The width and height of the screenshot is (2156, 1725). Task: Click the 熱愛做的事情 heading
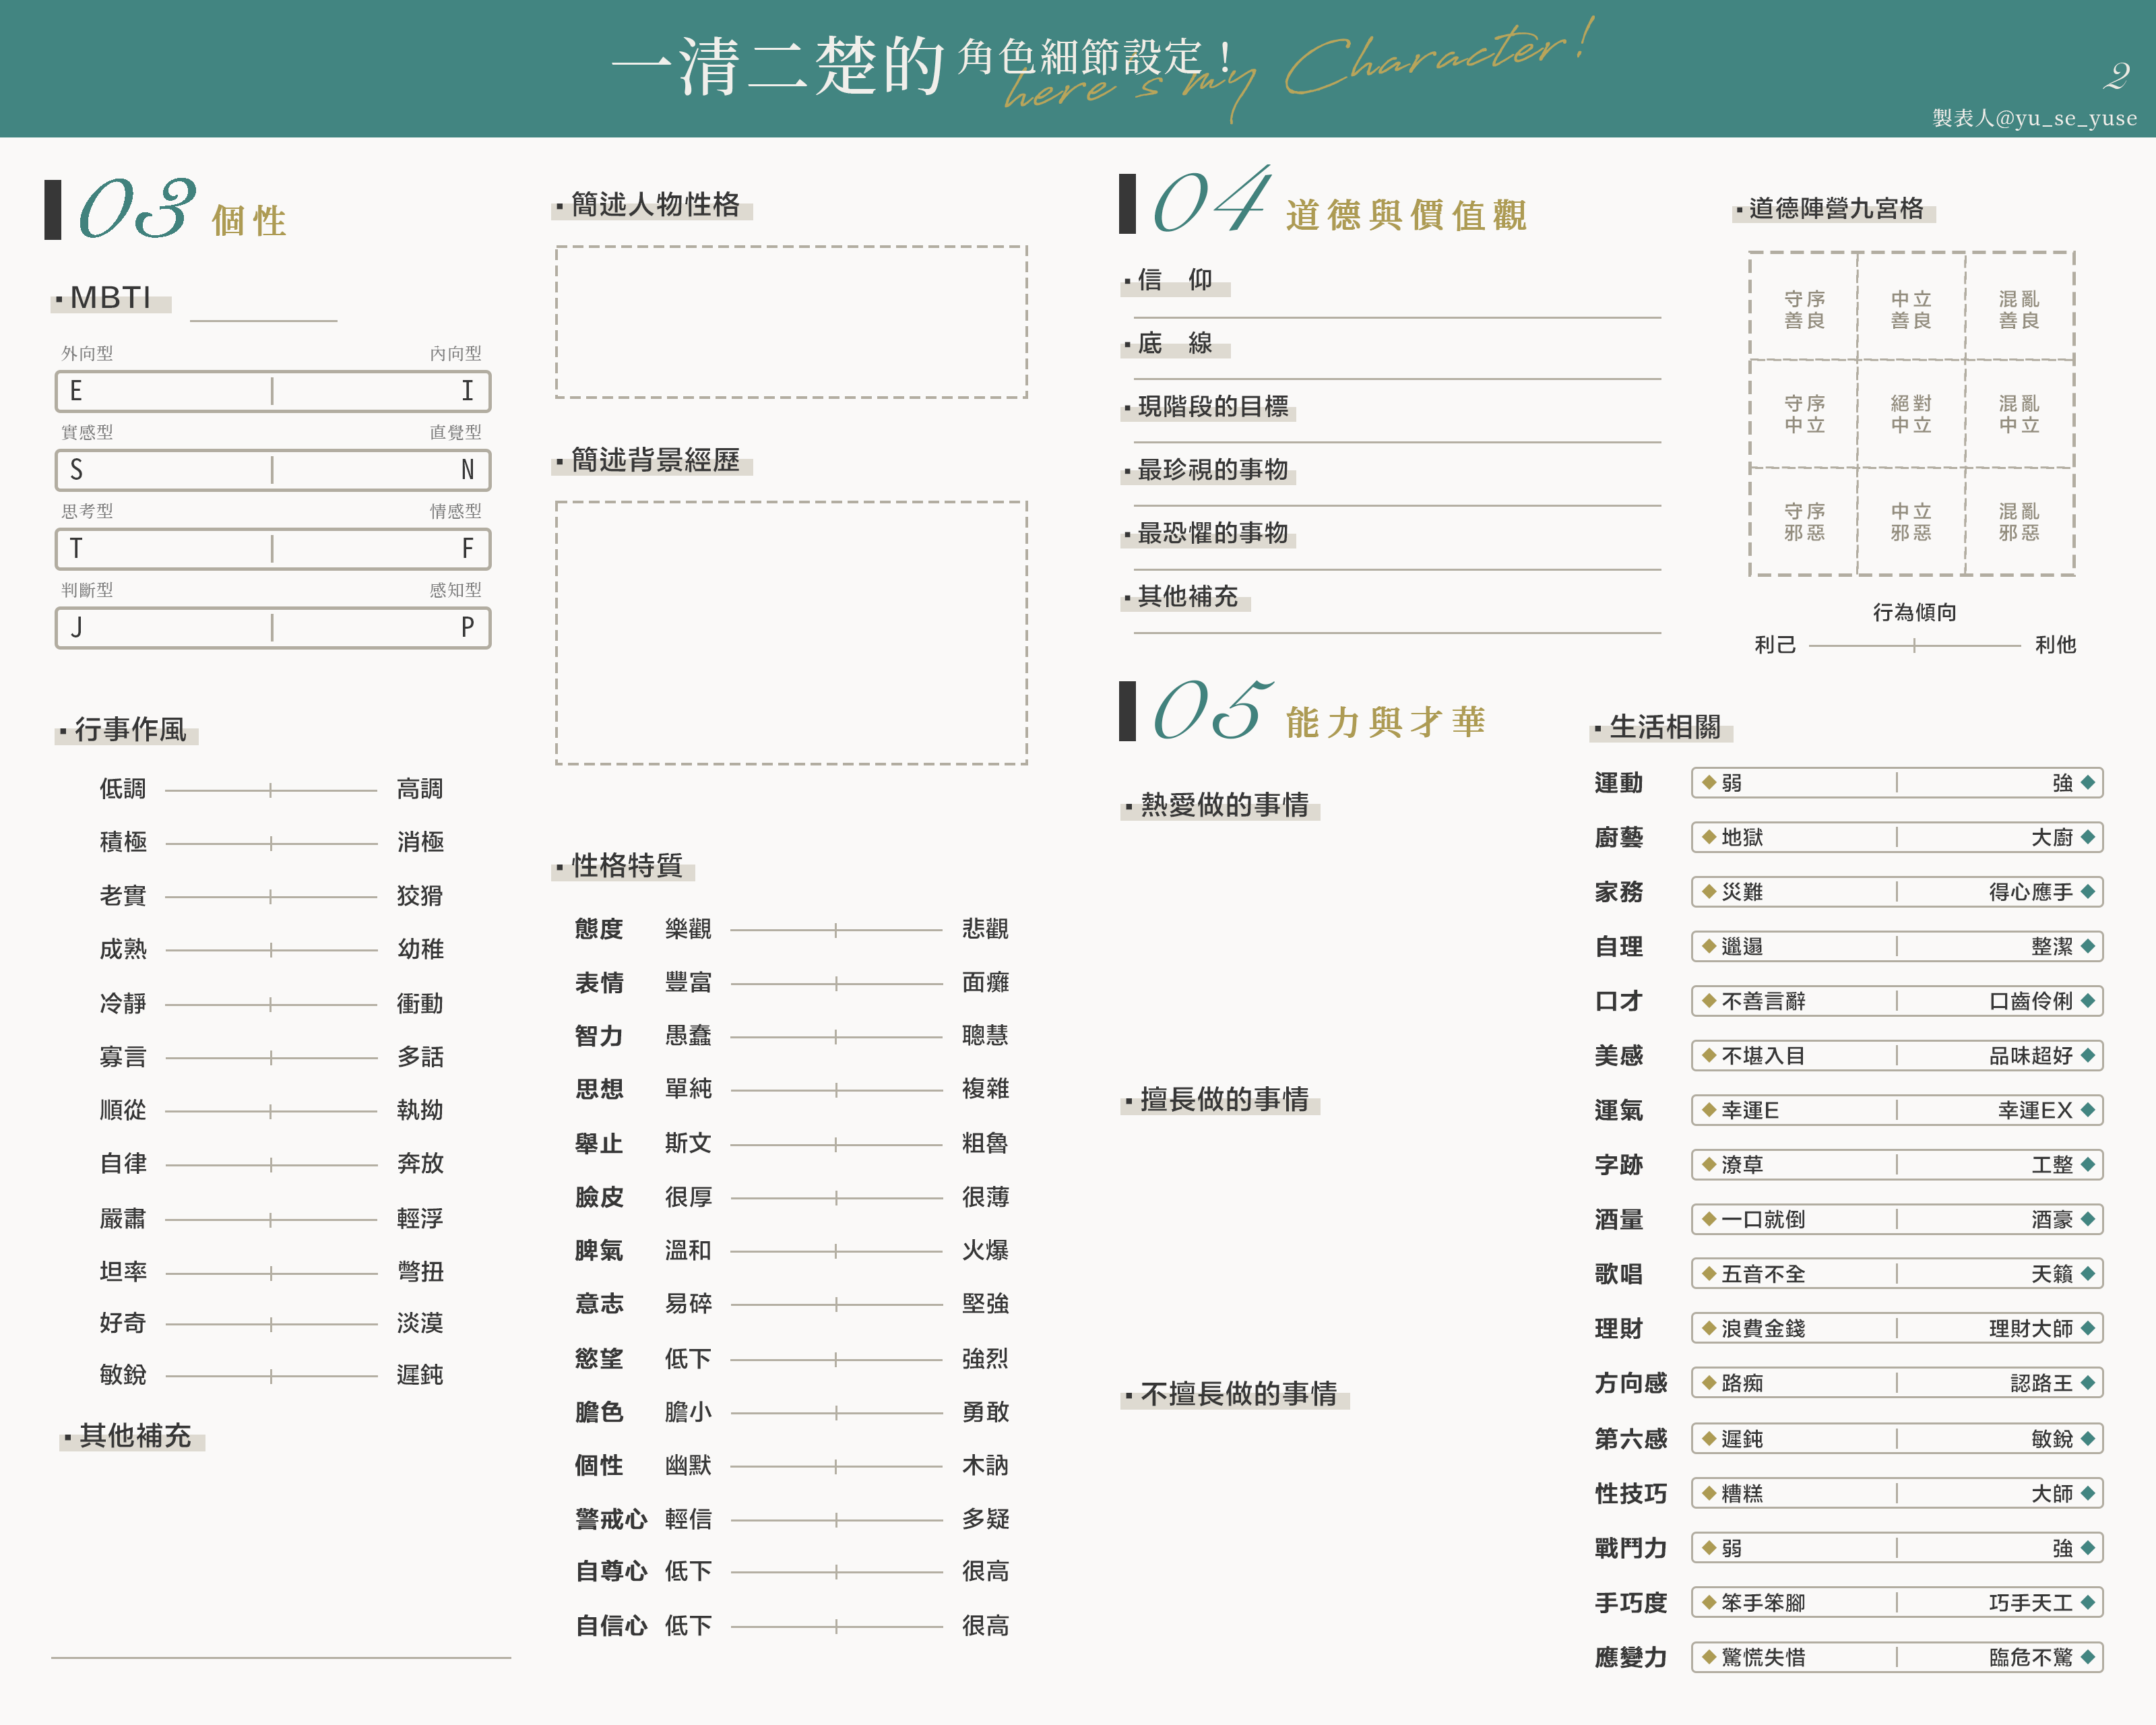tap(1224, 805)
